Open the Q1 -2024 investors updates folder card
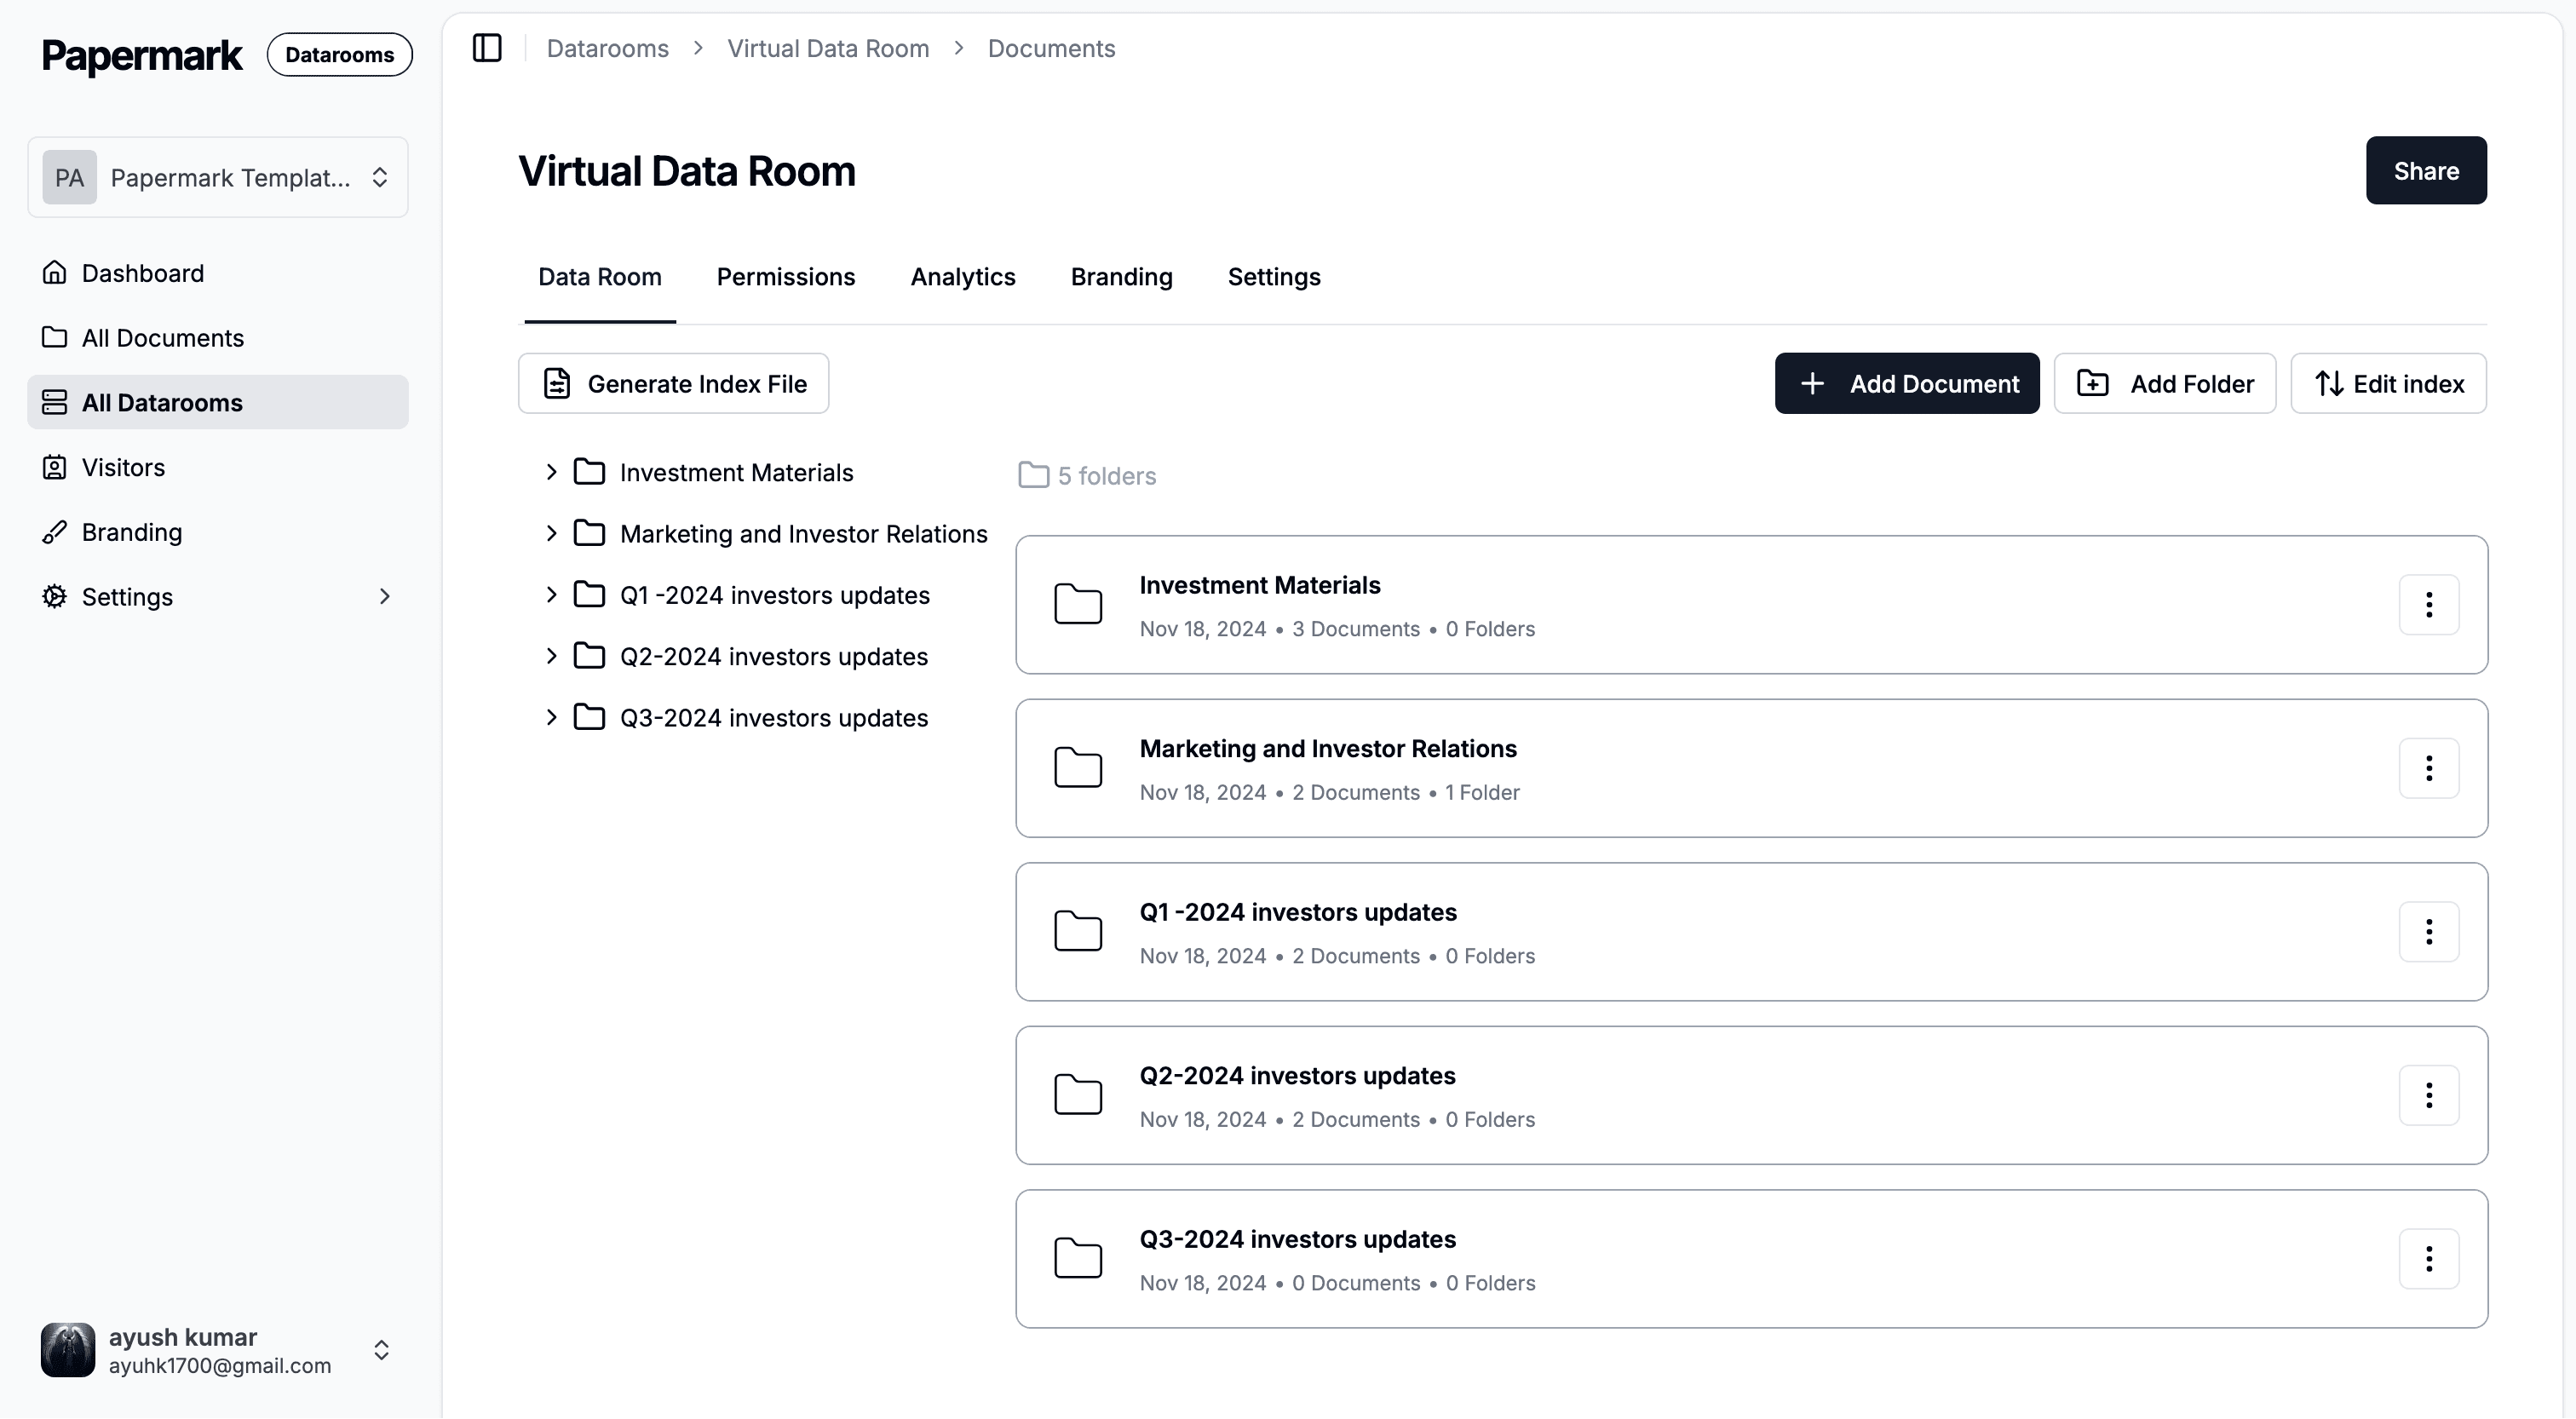The width and height of the screenshot is (2576, 1419). pos(1297,913)
